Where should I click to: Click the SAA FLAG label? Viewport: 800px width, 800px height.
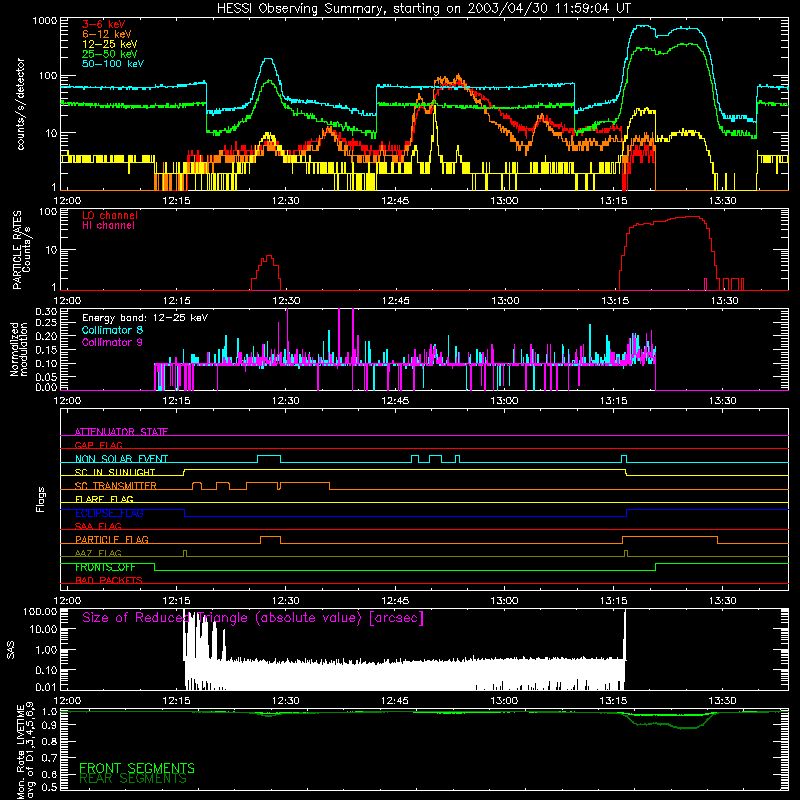pos(98,526)
